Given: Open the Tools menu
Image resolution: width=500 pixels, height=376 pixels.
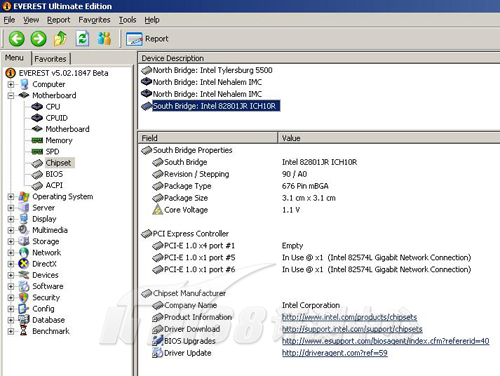Looking at the screenshot, I should (128, 20).
